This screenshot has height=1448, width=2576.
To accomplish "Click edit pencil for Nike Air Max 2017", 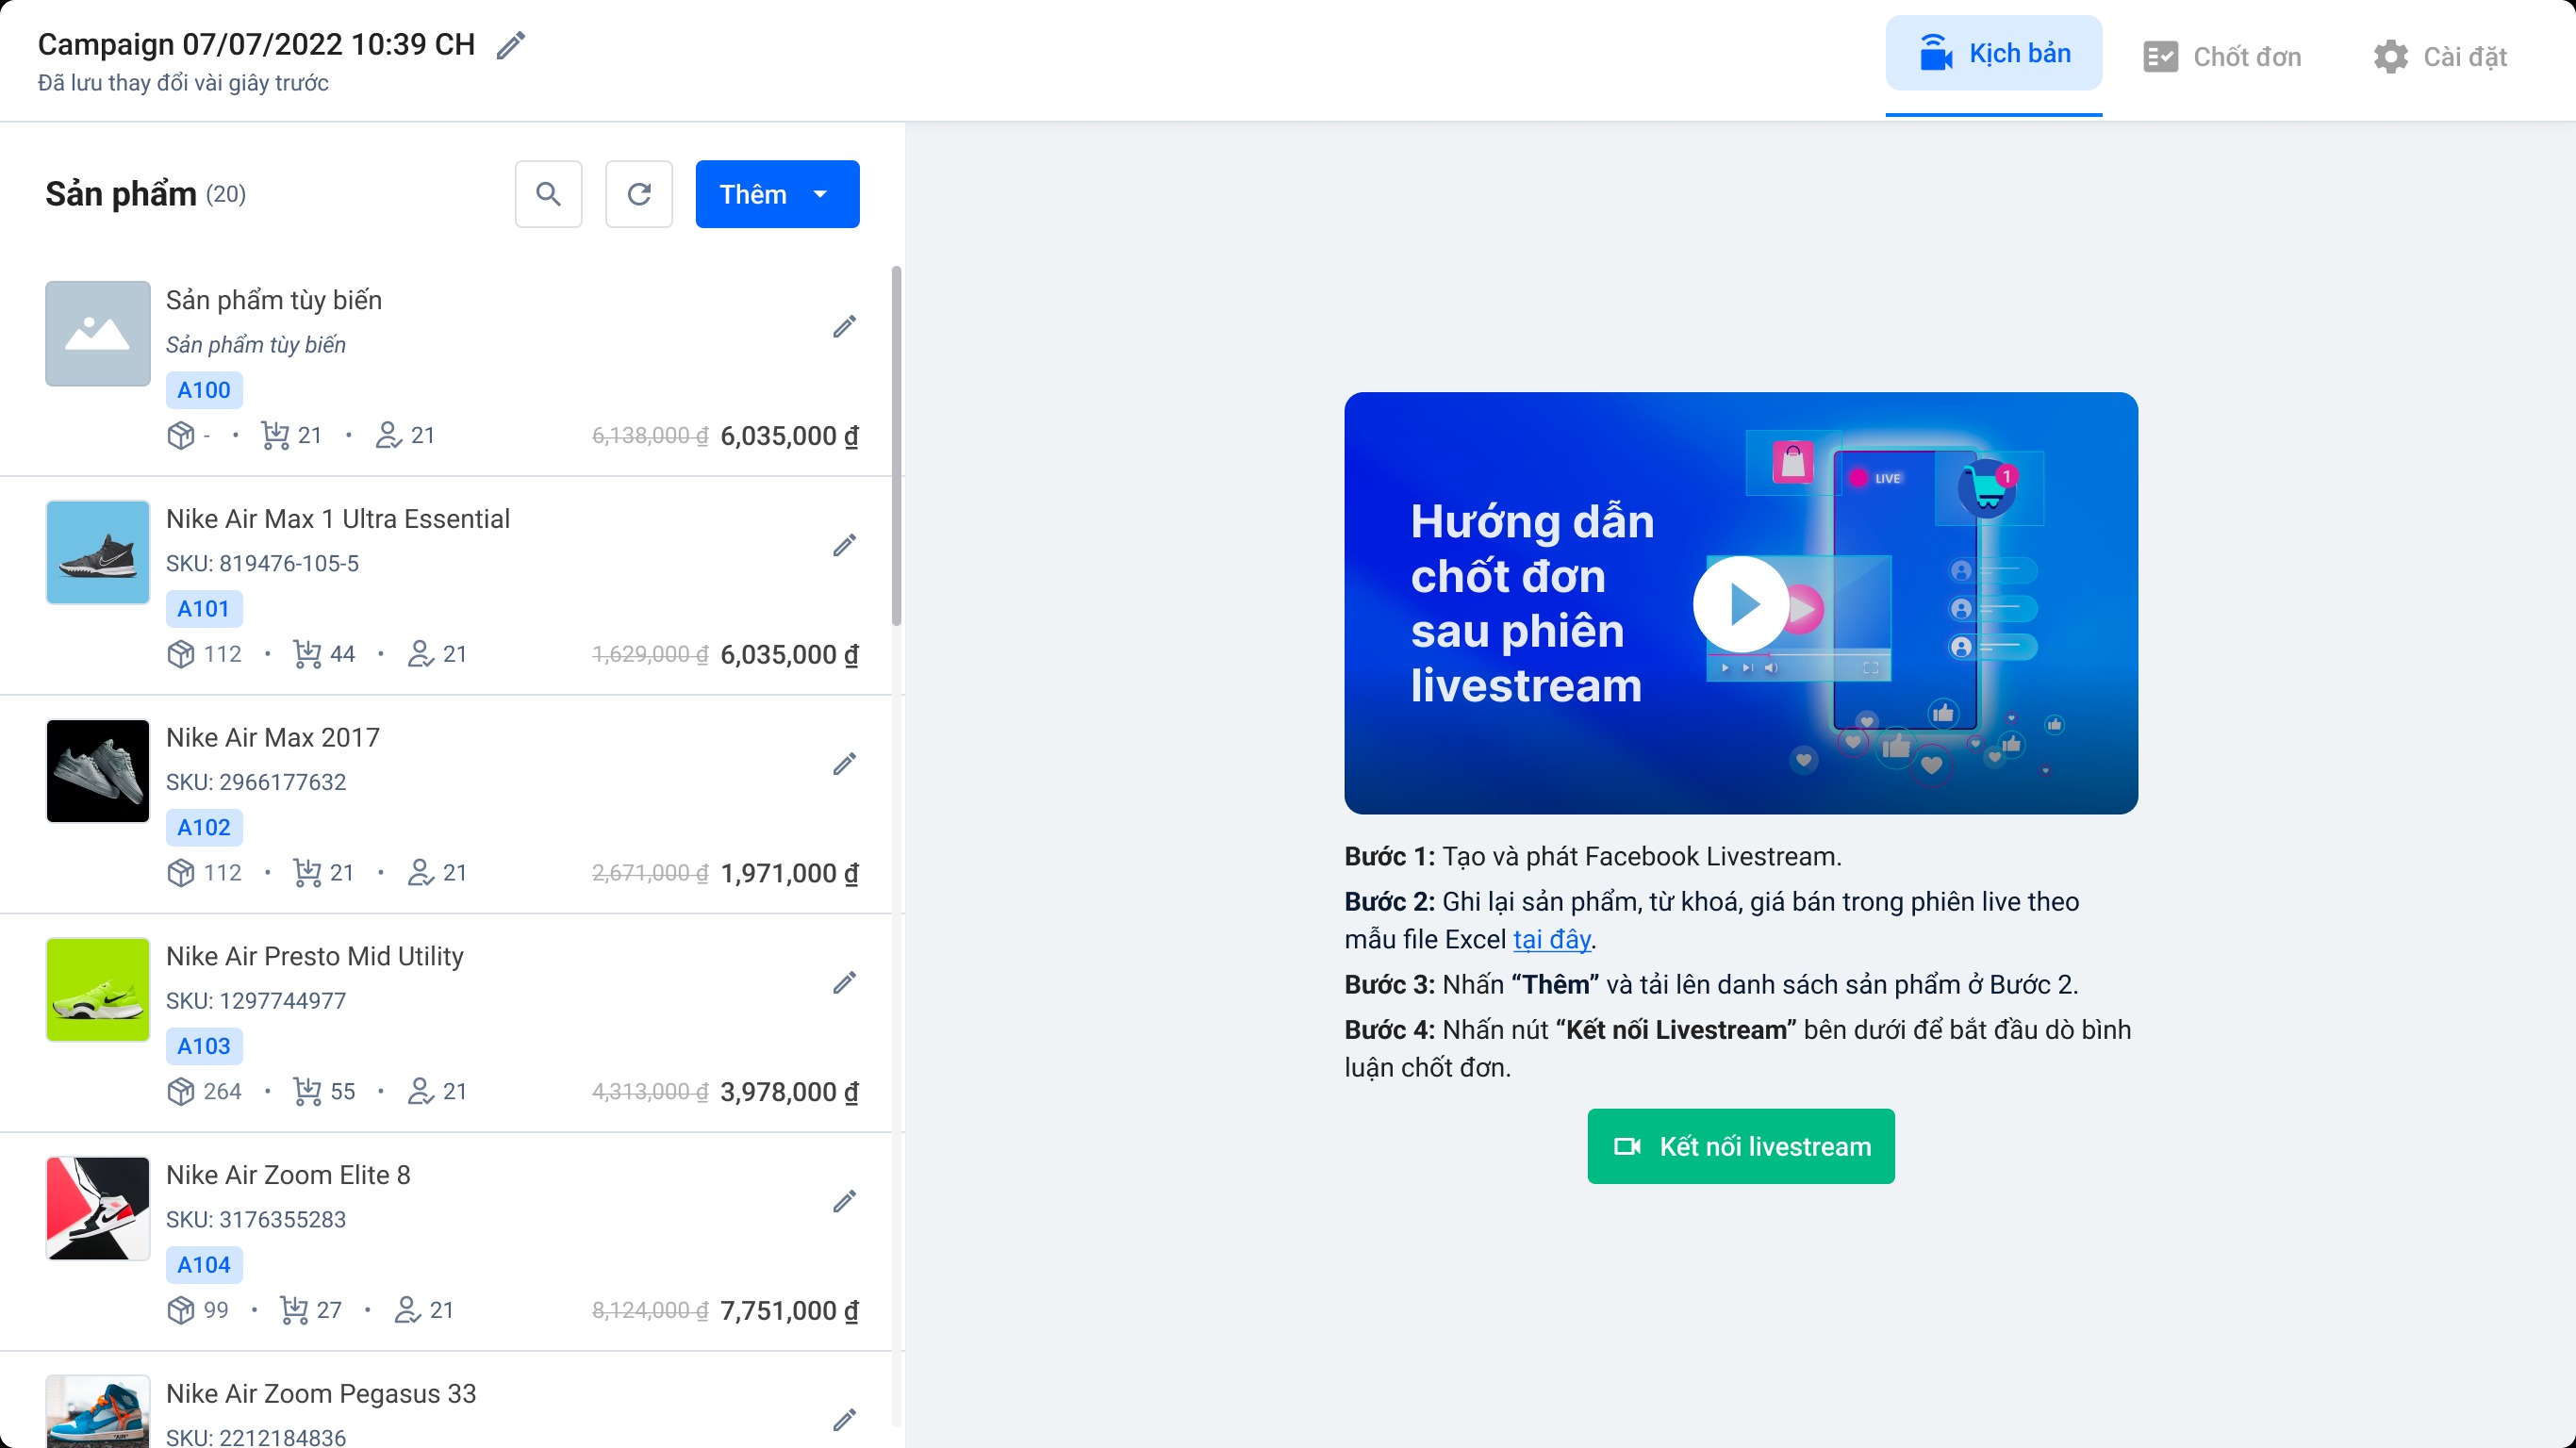I will (x=844, y=764).
